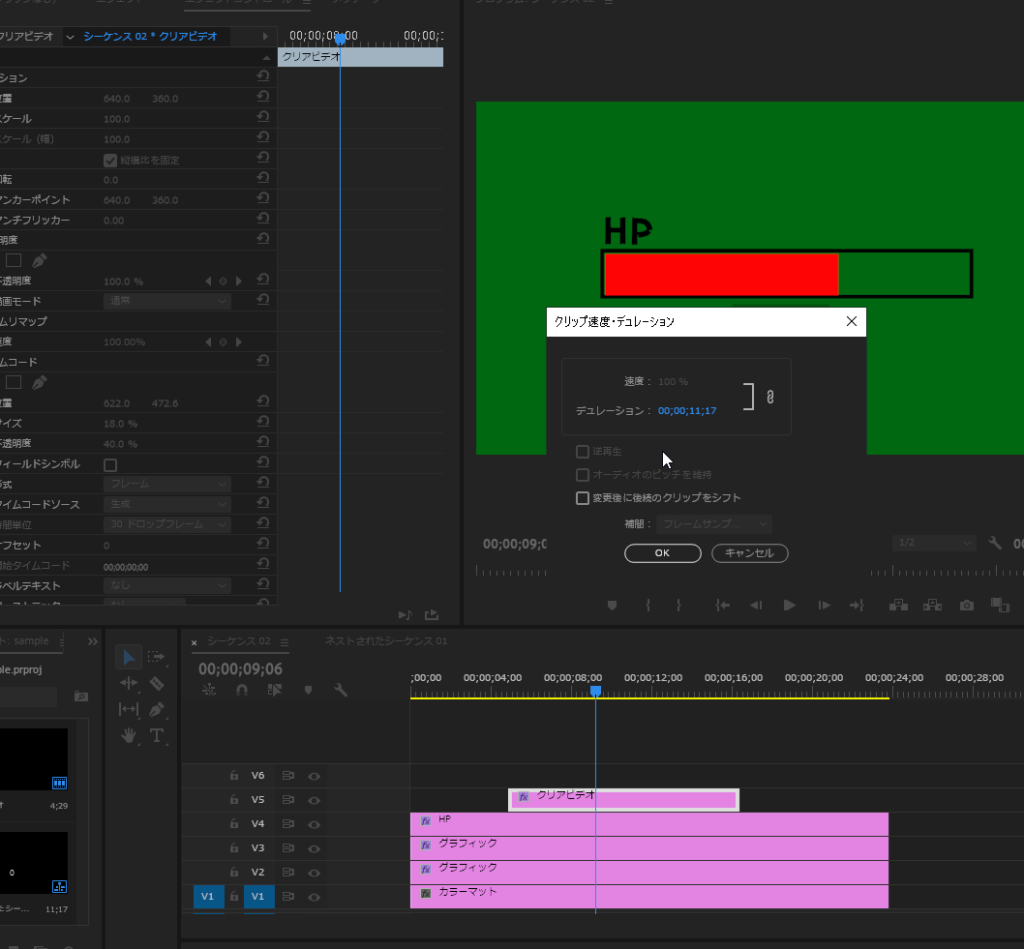Choose the Hand tool
Screen dimensions: 1024x949
coord(129,736)
